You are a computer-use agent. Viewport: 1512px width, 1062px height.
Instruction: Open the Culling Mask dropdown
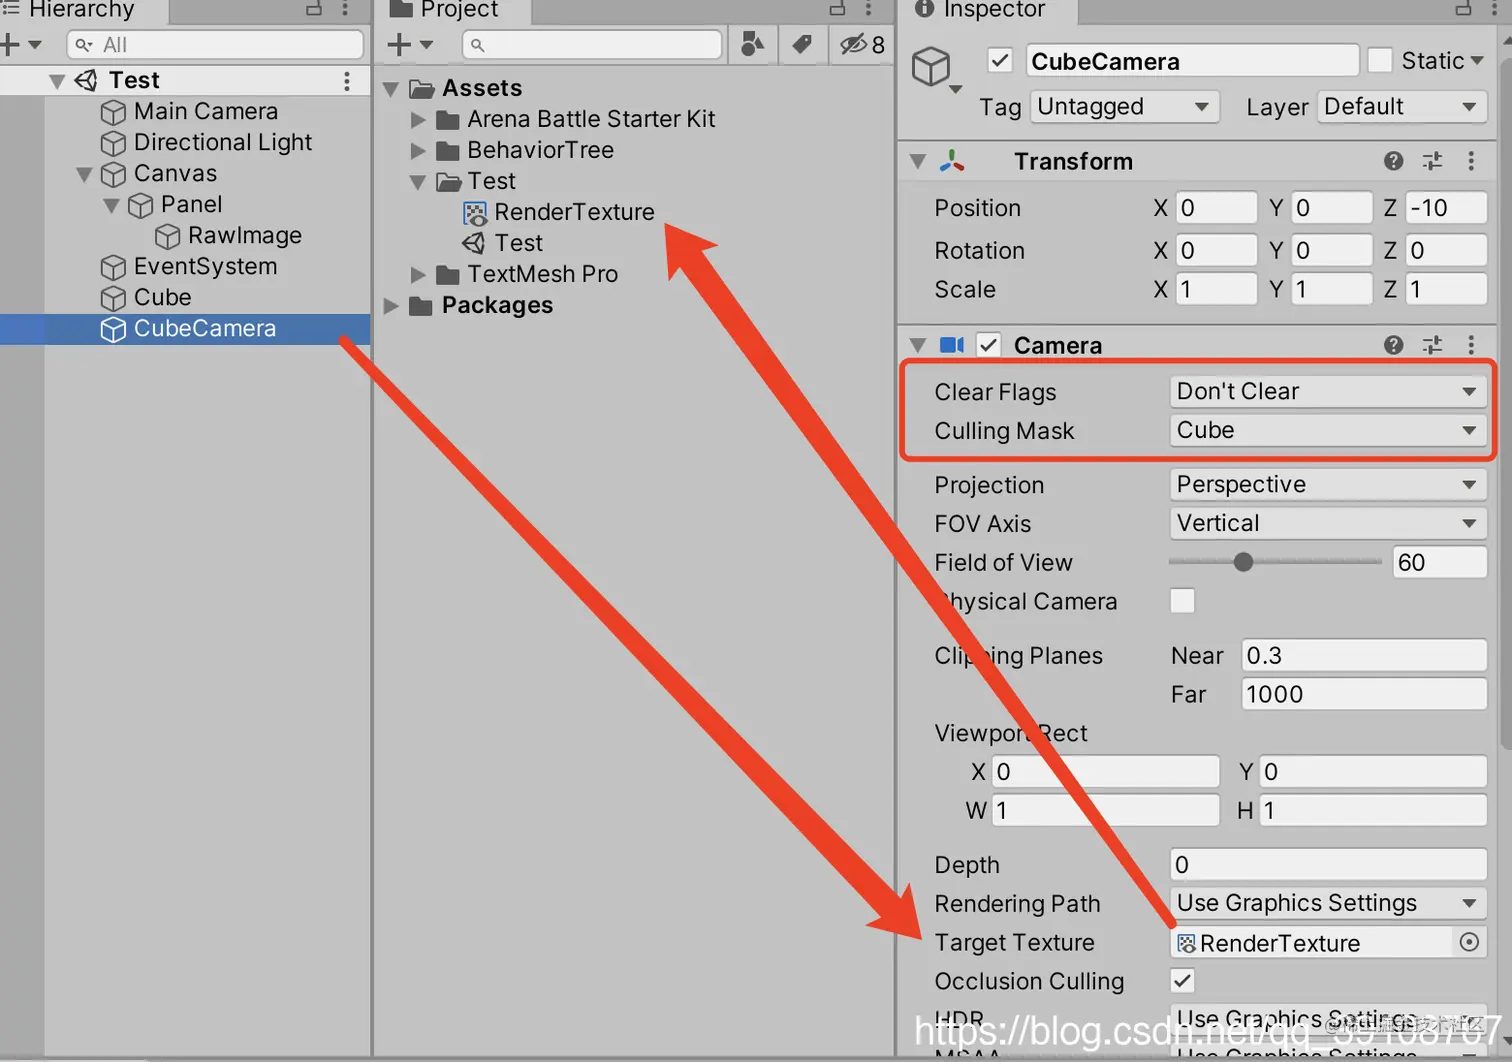point(1327,430)
